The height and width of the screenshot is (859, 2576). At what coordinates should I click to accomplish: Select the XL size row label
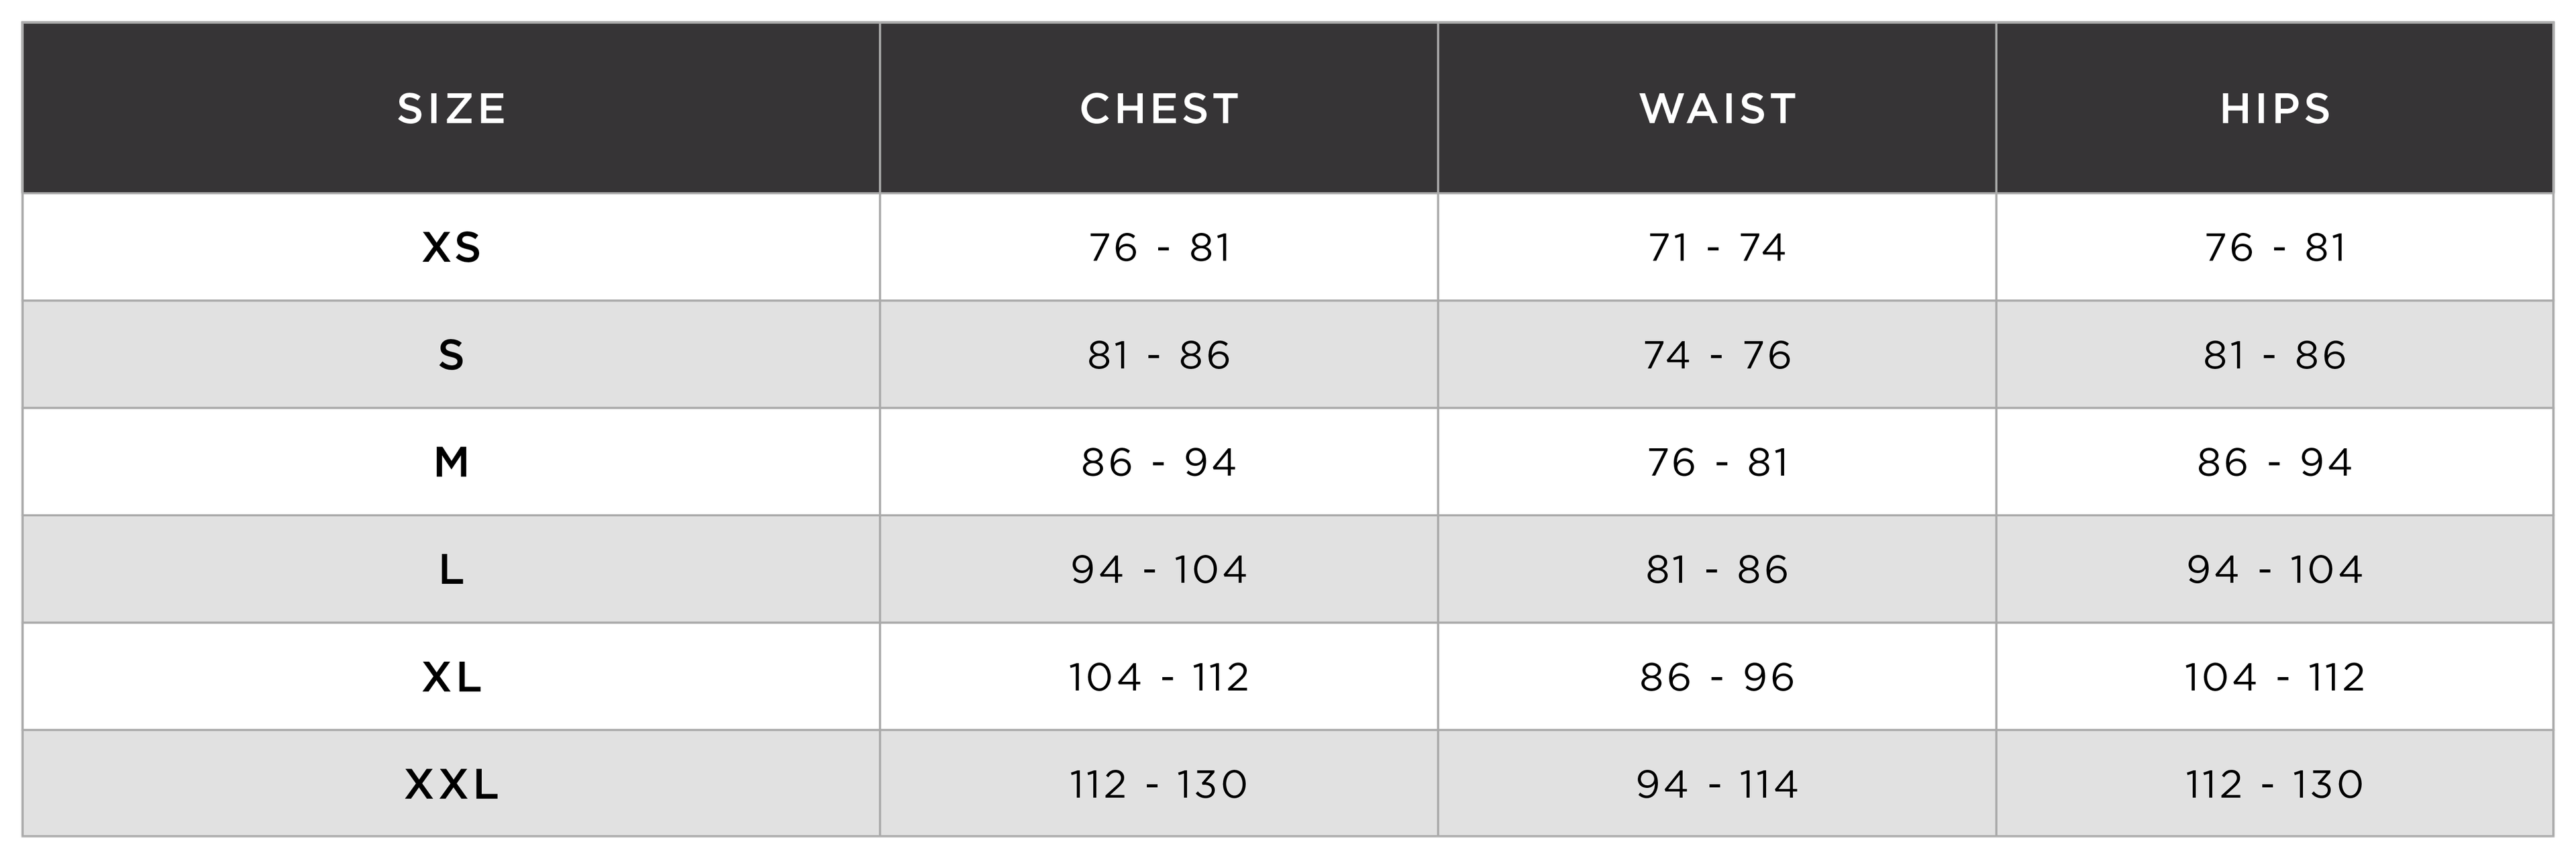point(452,677)
